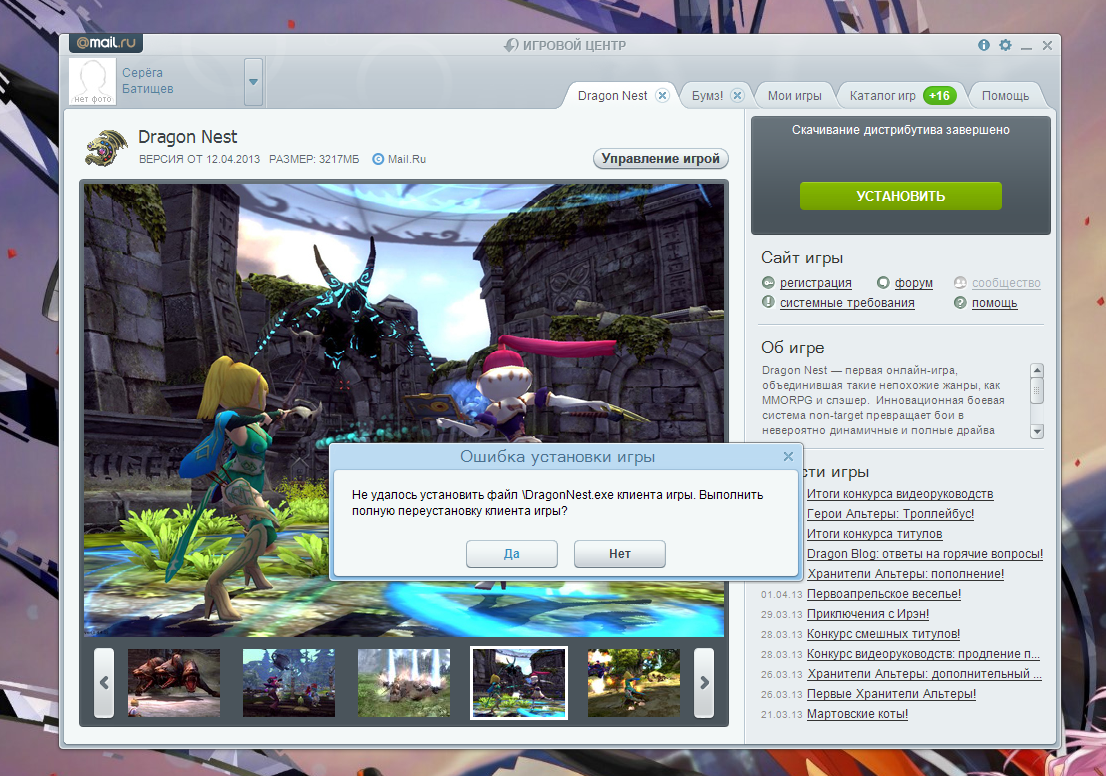Open the Мои игры tab

794,95
